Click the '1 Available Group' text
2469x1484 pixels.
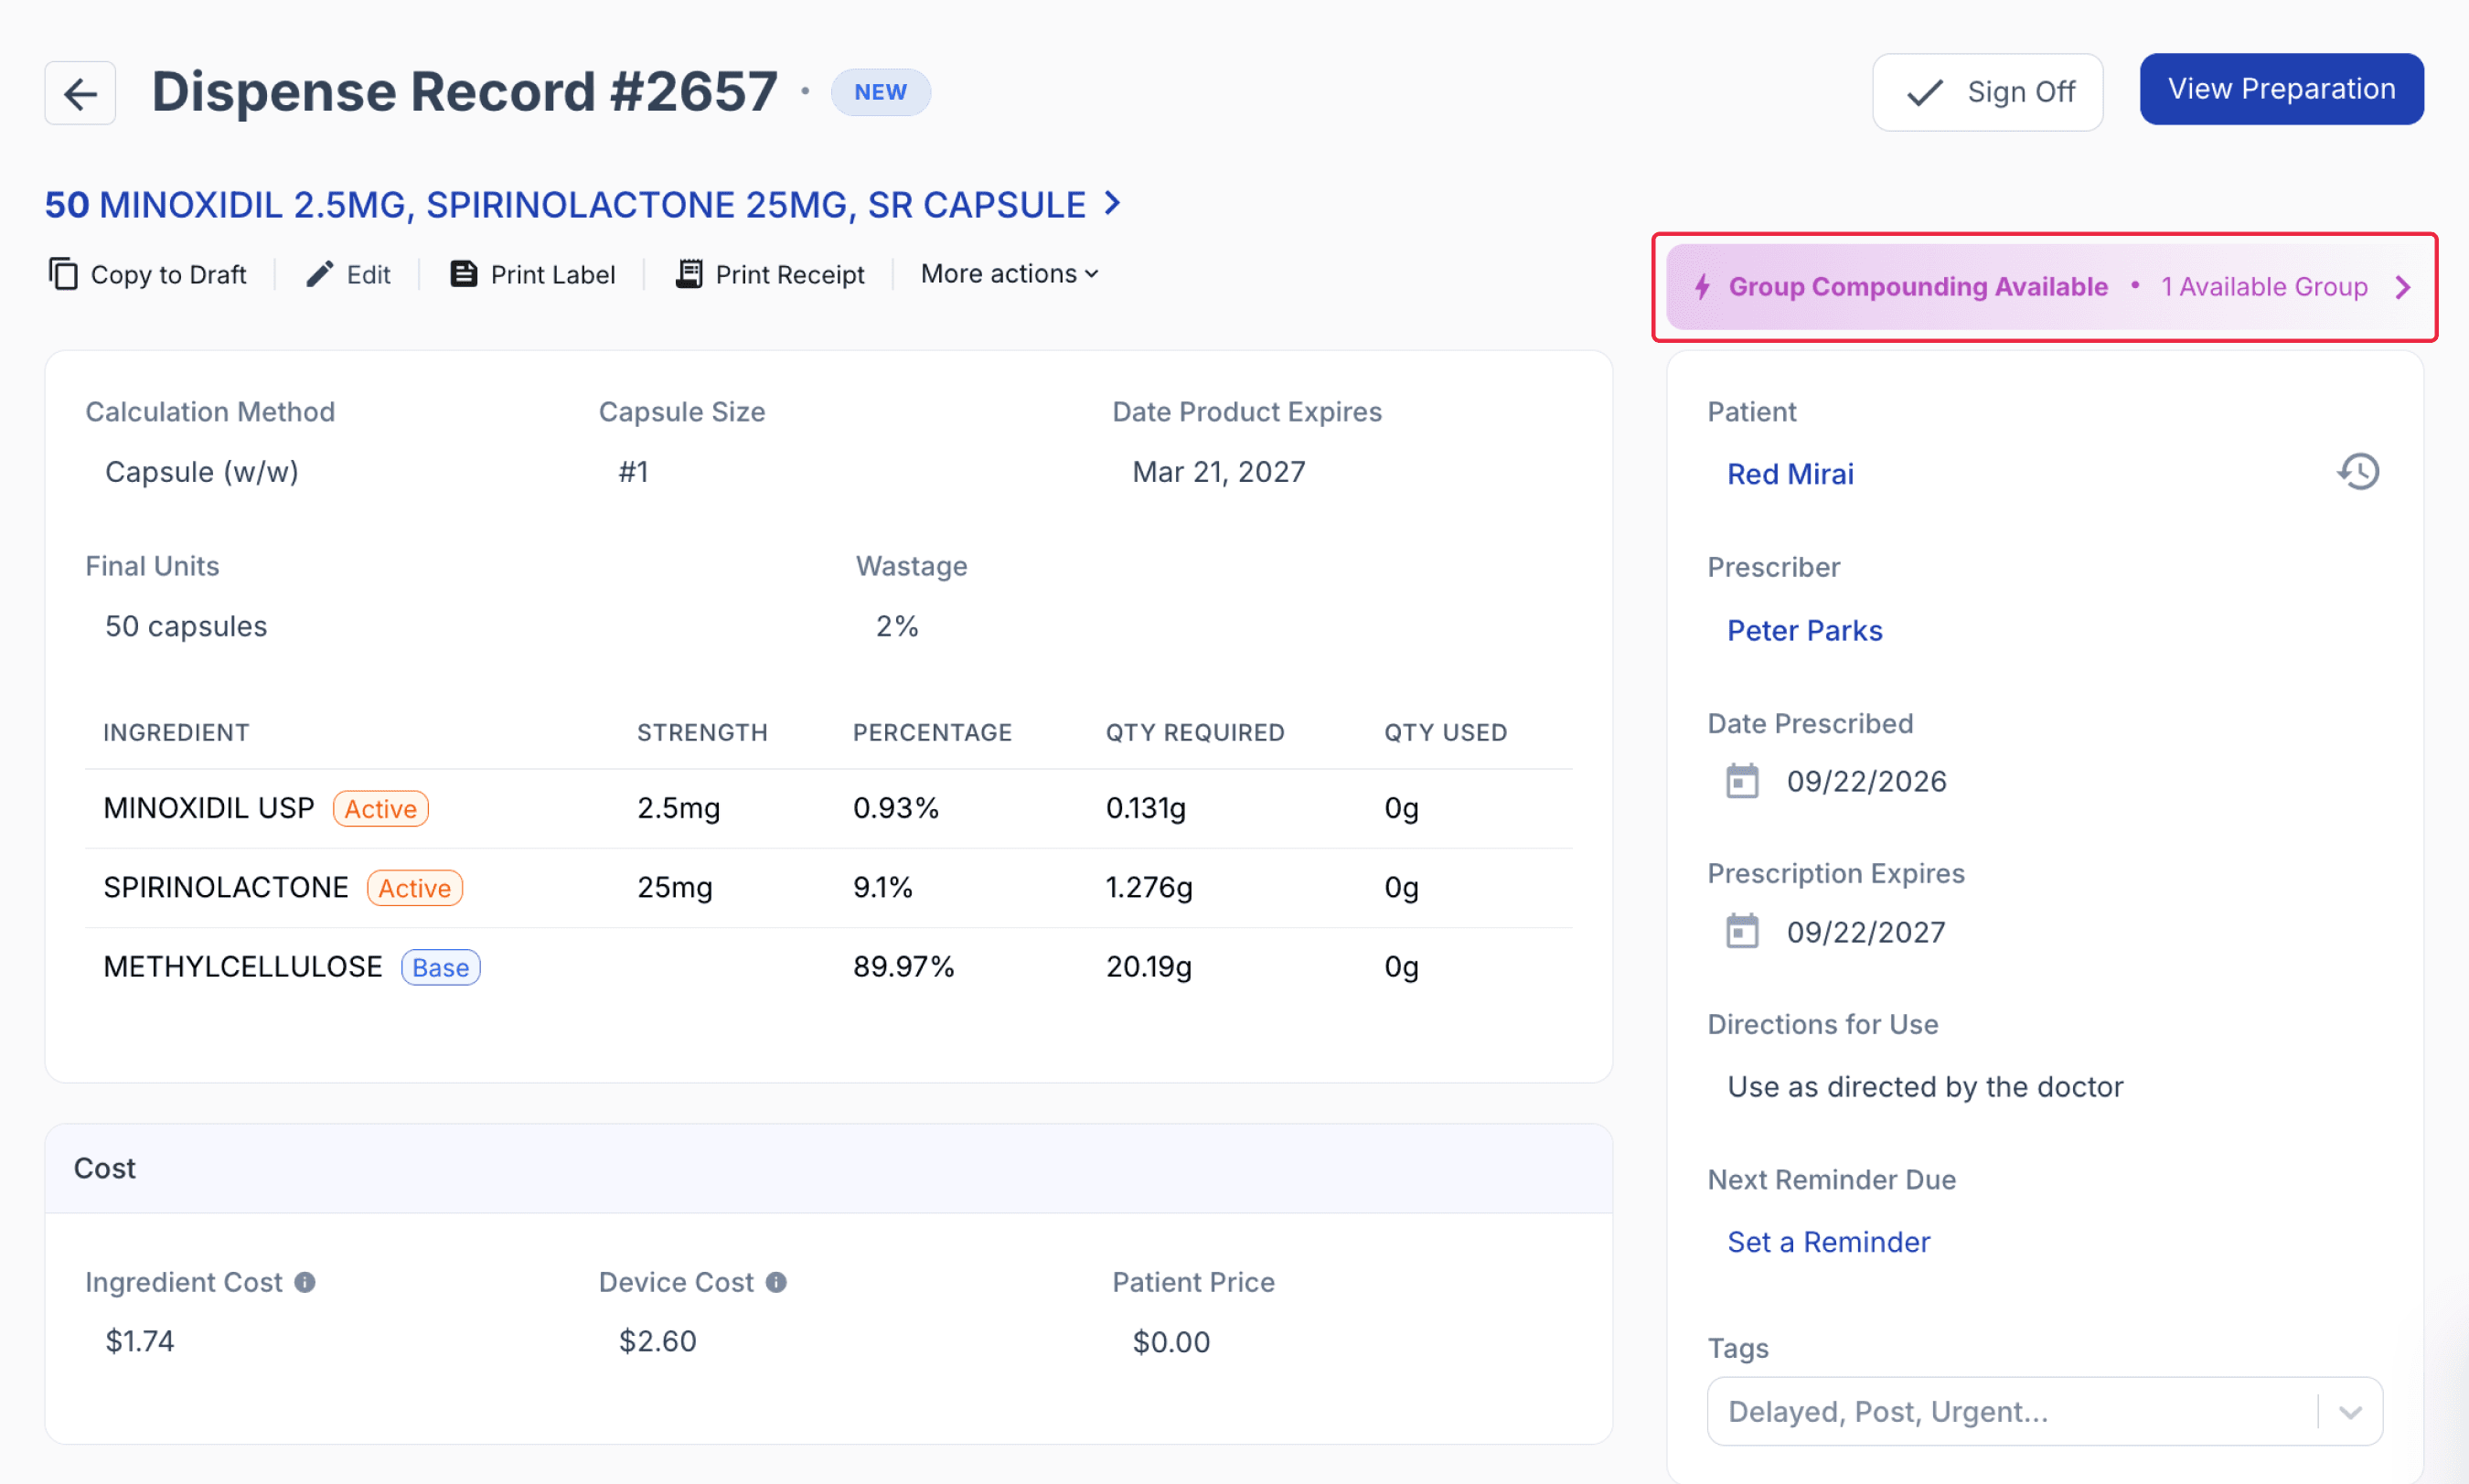click(x=2264, y=287)
